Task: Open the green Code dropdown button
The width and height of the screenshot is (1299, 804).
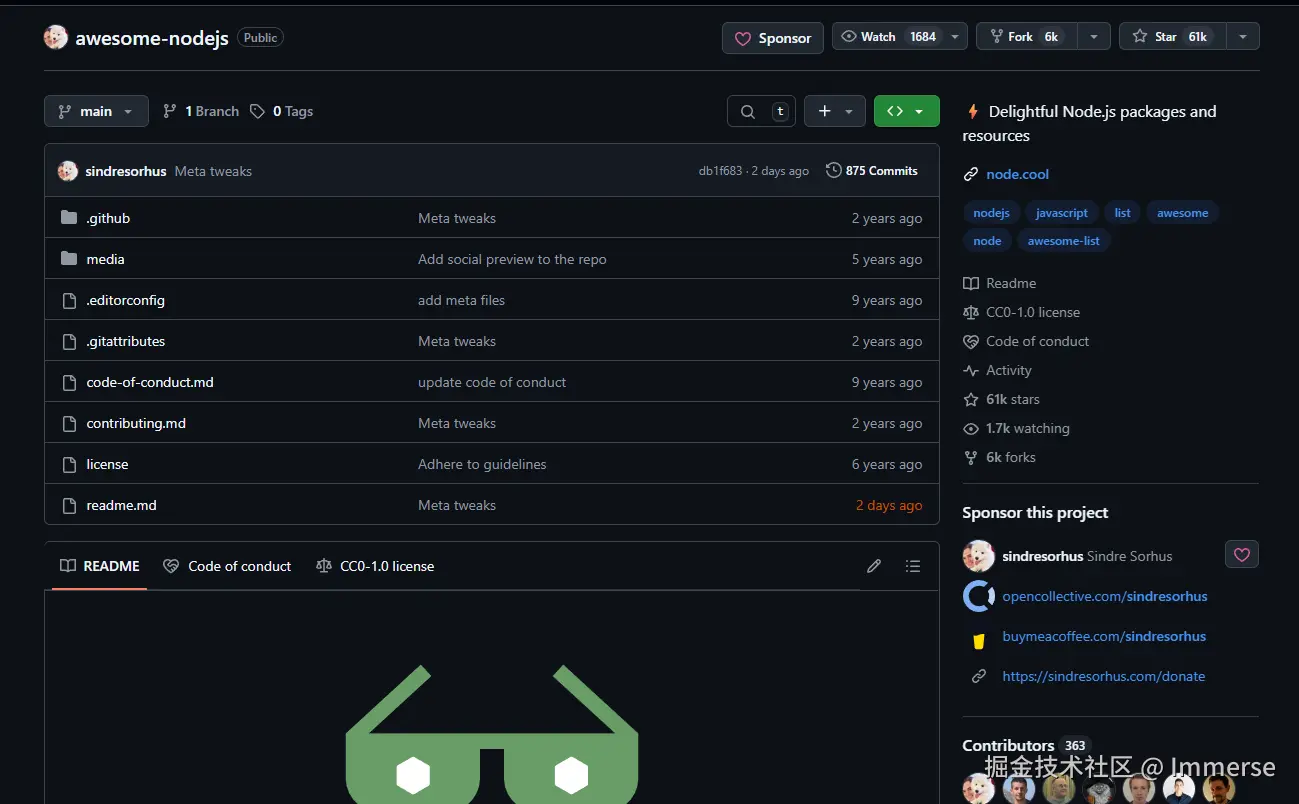Action: coord(907,111)
